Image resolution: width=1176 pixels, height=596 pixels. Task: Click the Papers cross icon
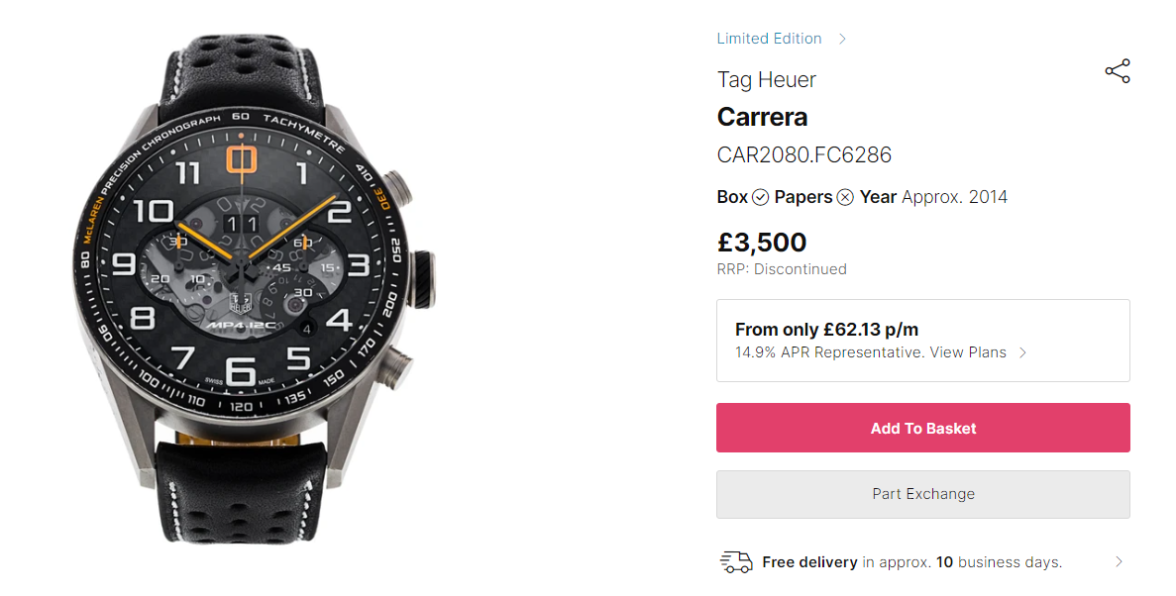click(x=845, y=197)
